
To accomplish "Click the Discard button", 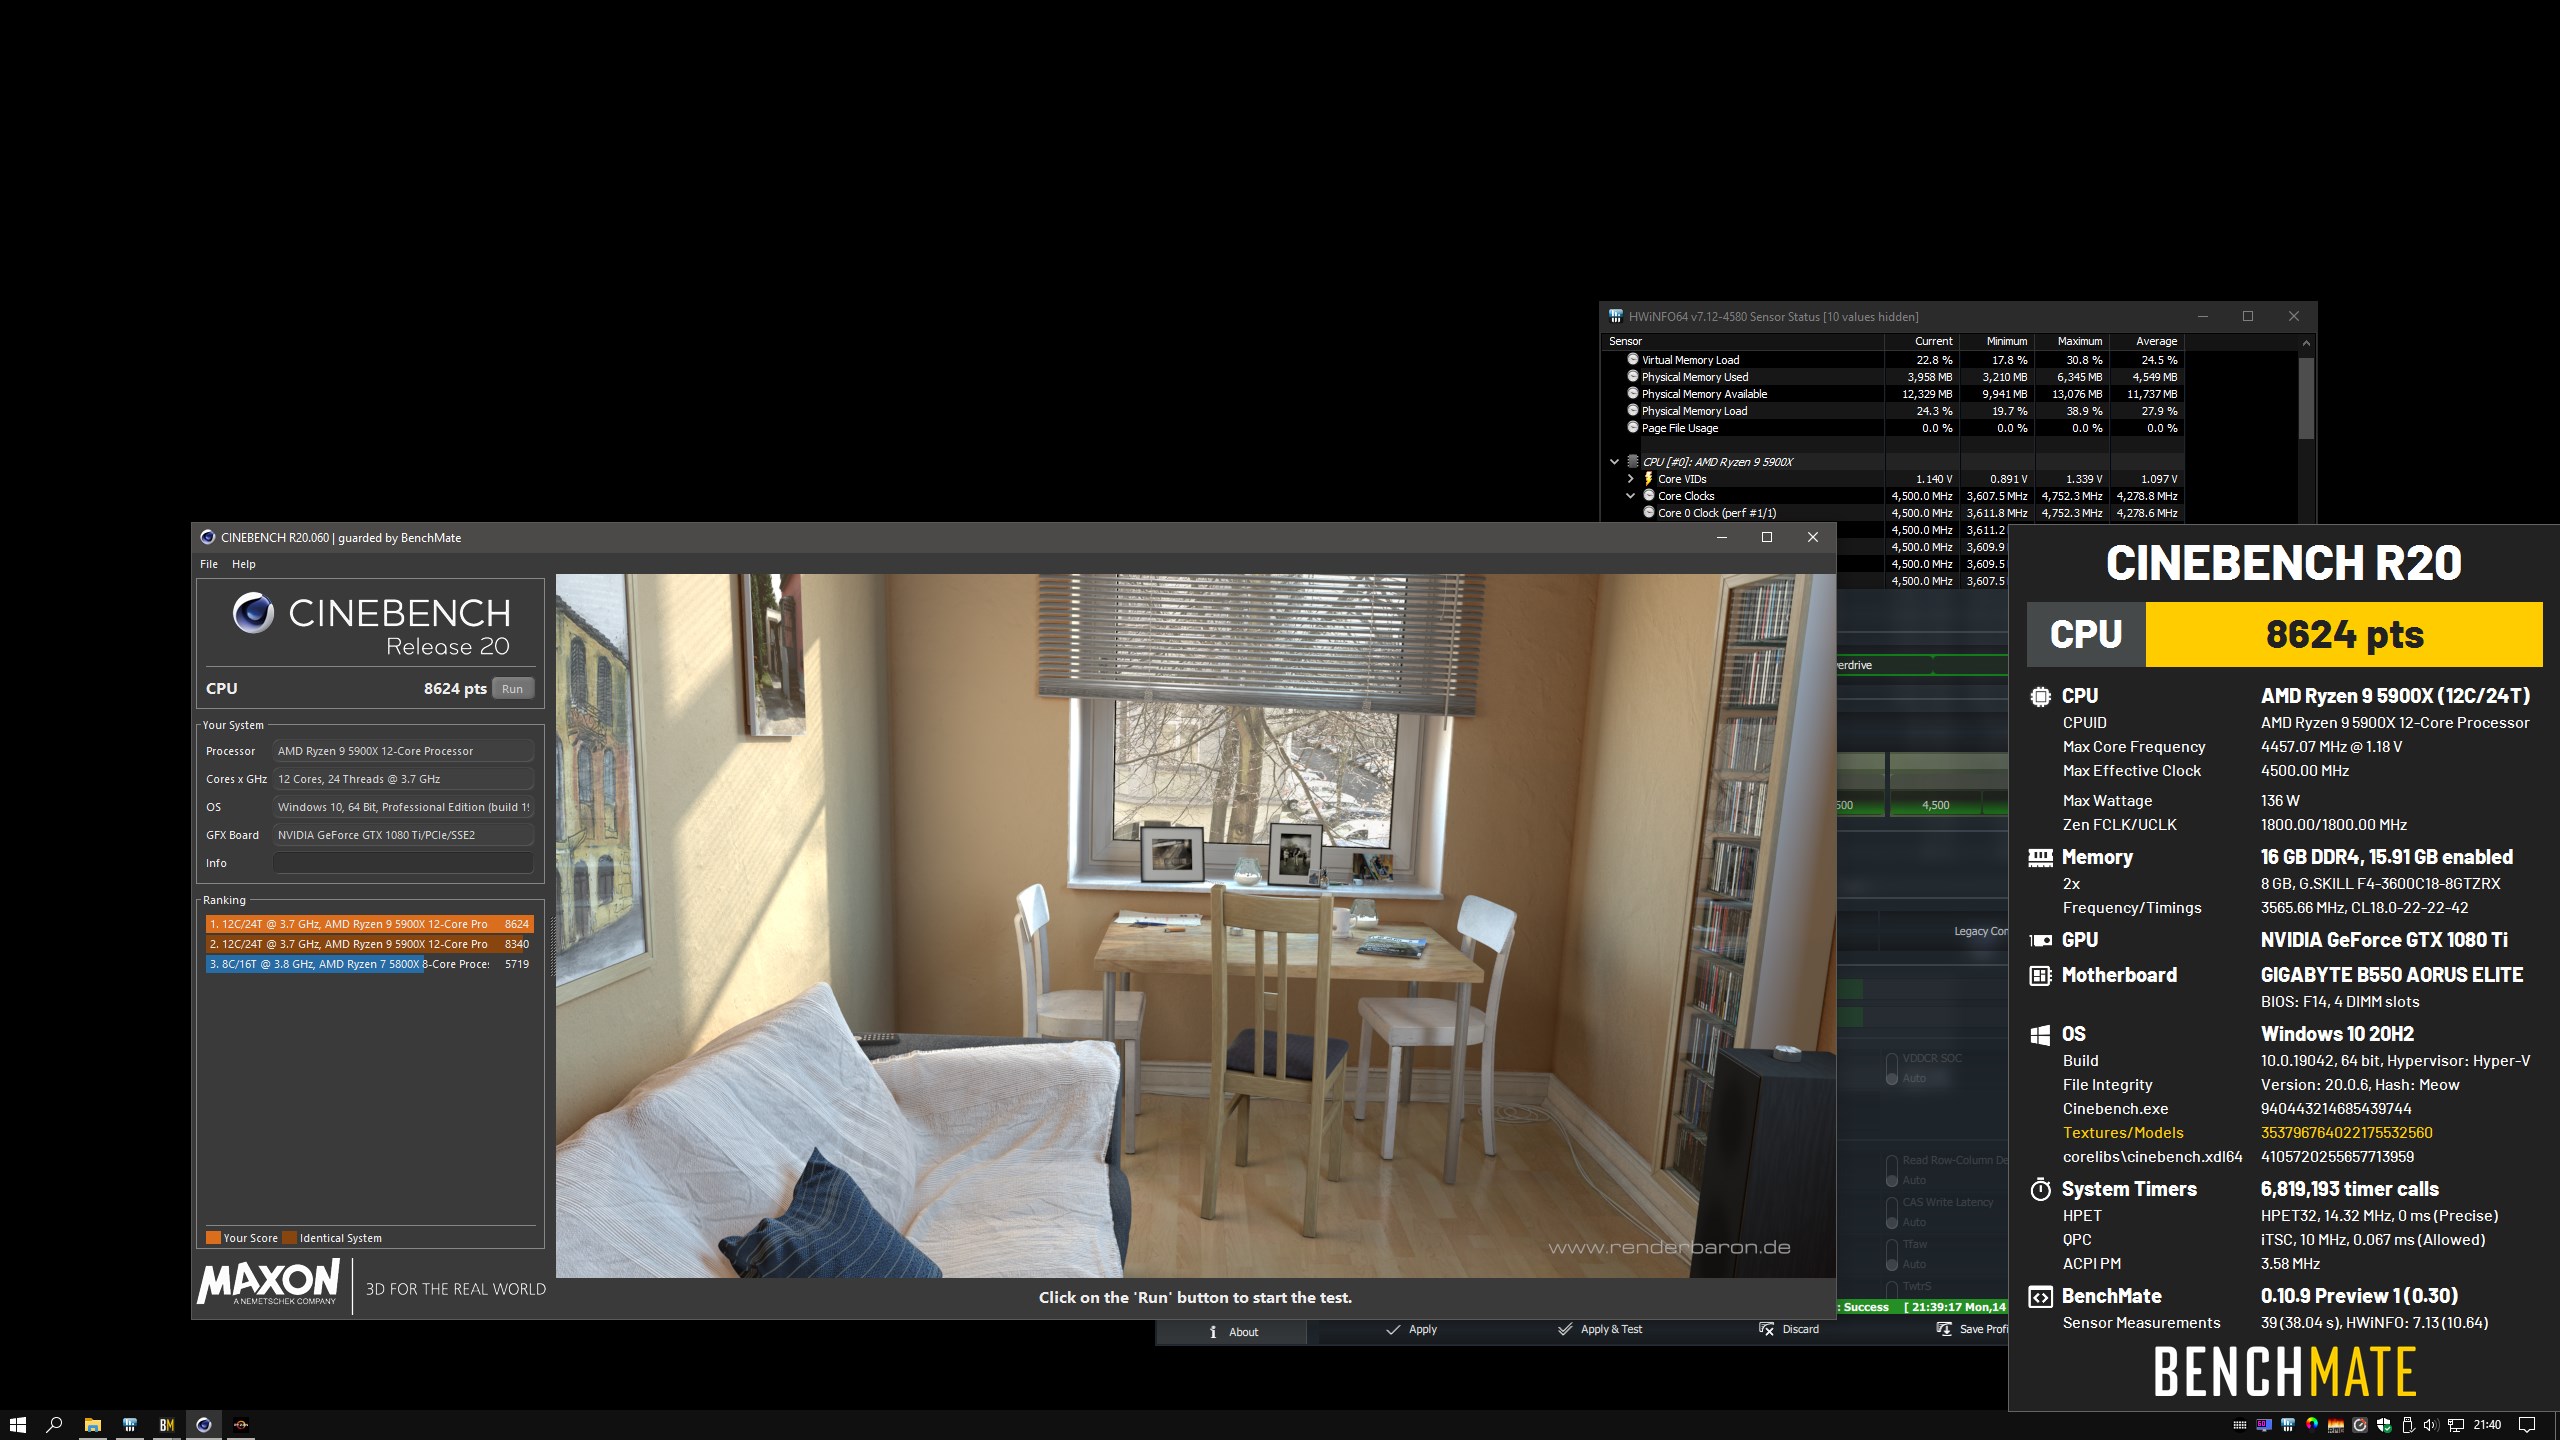I will point(1789,1330).
